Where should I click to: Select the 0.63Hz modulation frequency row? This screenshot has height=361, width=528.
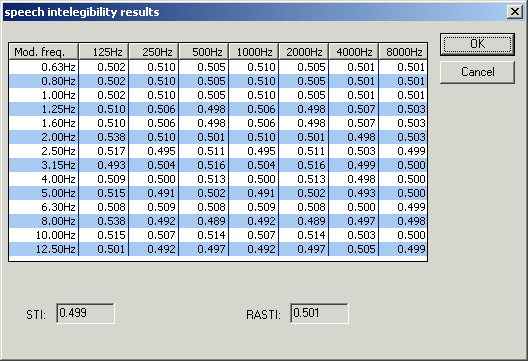[218, 67]
